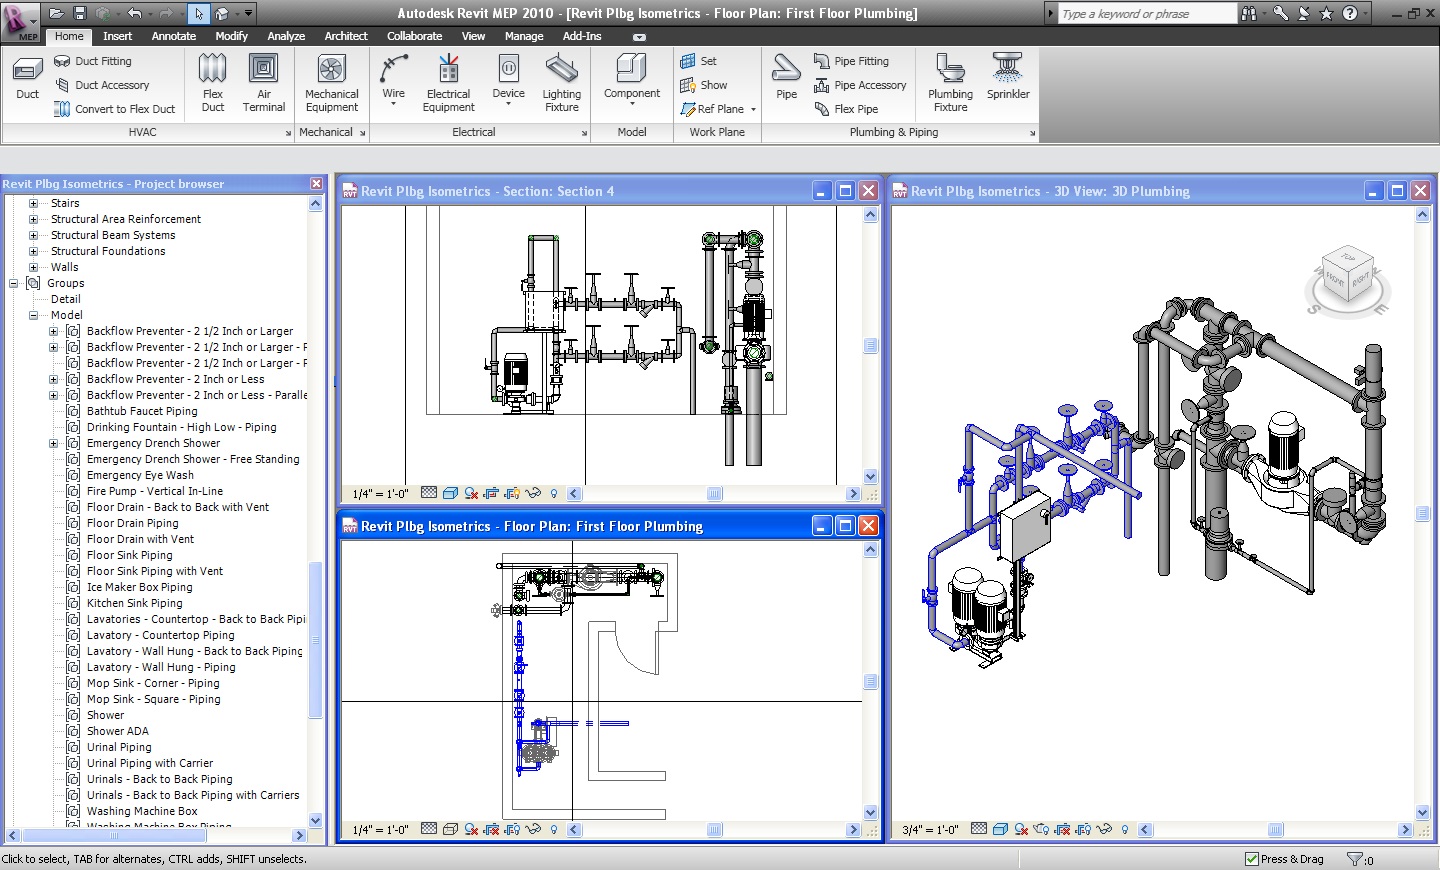Click horizontal scrollbar thumb in Section 4 view
This screenshot has width=1440, height=870.
point(714,493)
